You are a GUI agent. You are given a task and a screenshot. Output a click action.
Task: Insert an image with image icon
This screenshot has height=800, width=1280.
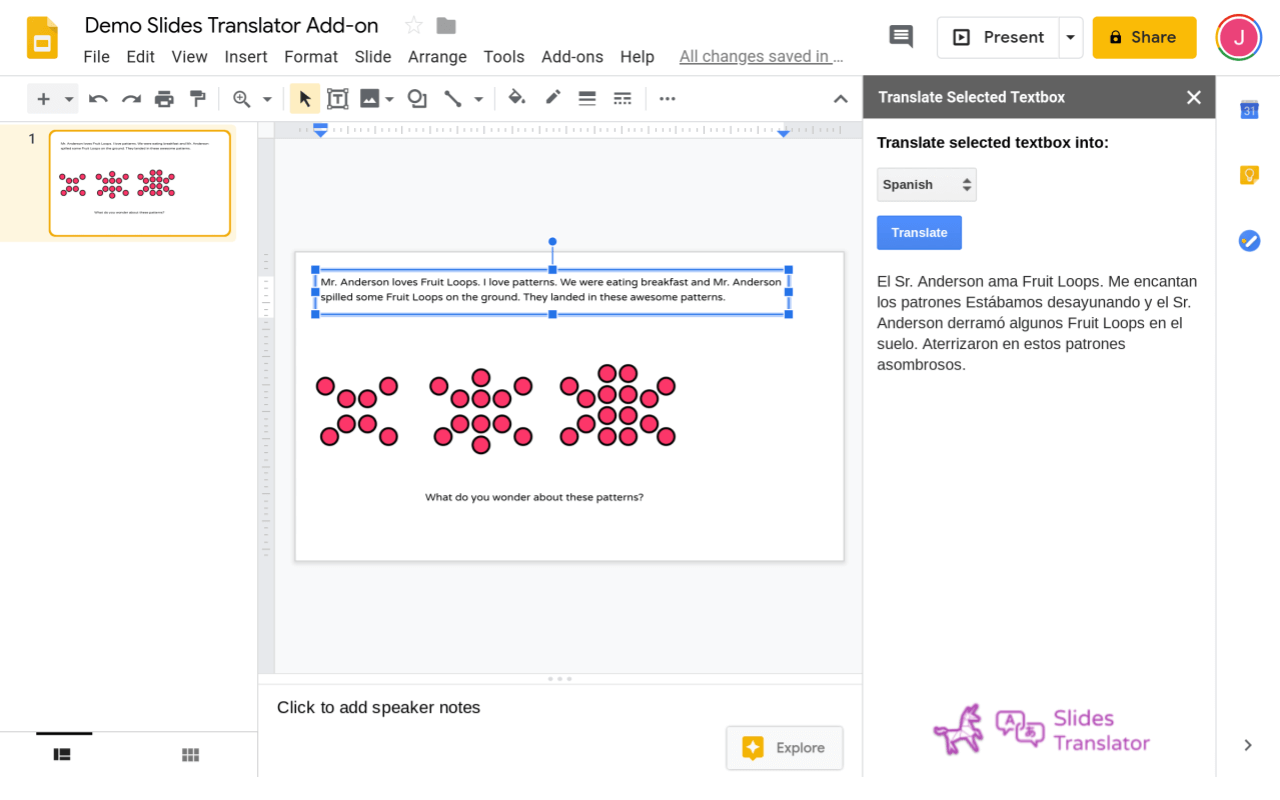(370, 98)
